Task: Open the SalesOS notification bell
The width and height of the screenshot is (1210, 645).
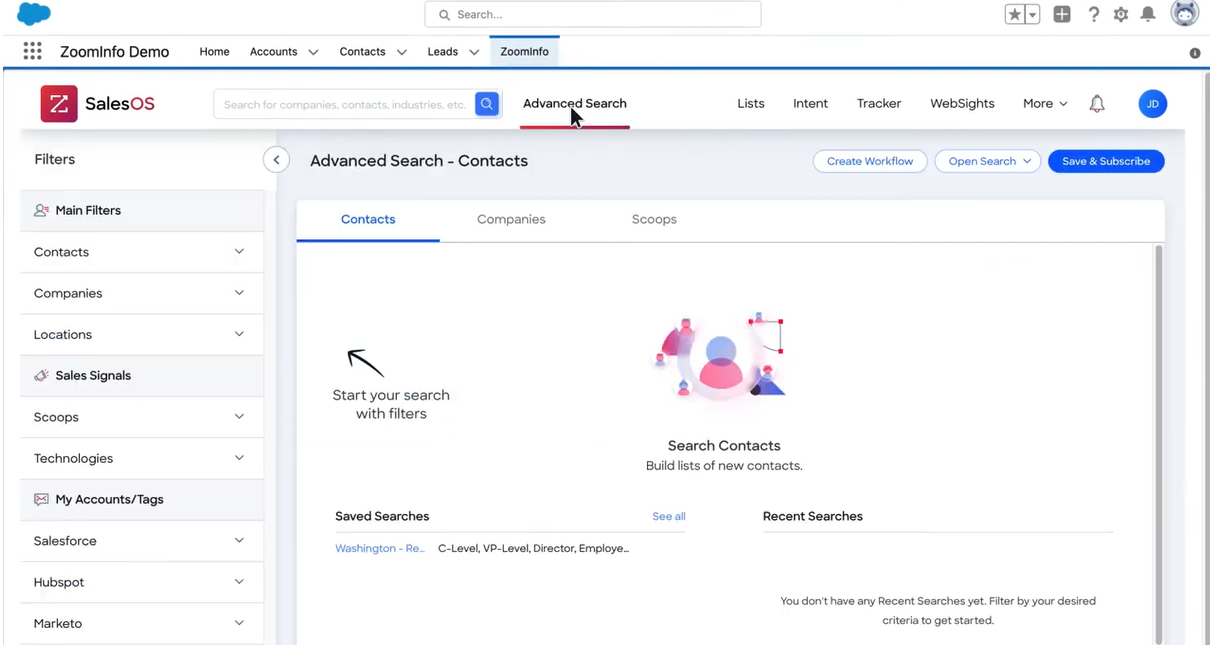Action: click(x=1097, y=104)
